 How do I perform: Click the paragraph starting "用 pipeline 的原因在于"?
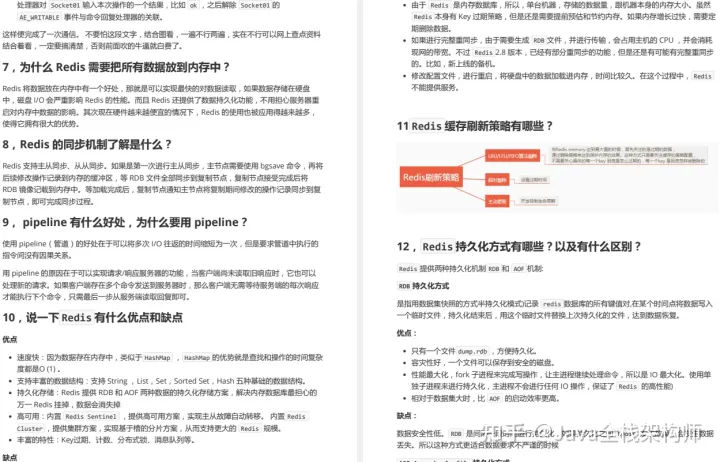[x=161, y=285]
